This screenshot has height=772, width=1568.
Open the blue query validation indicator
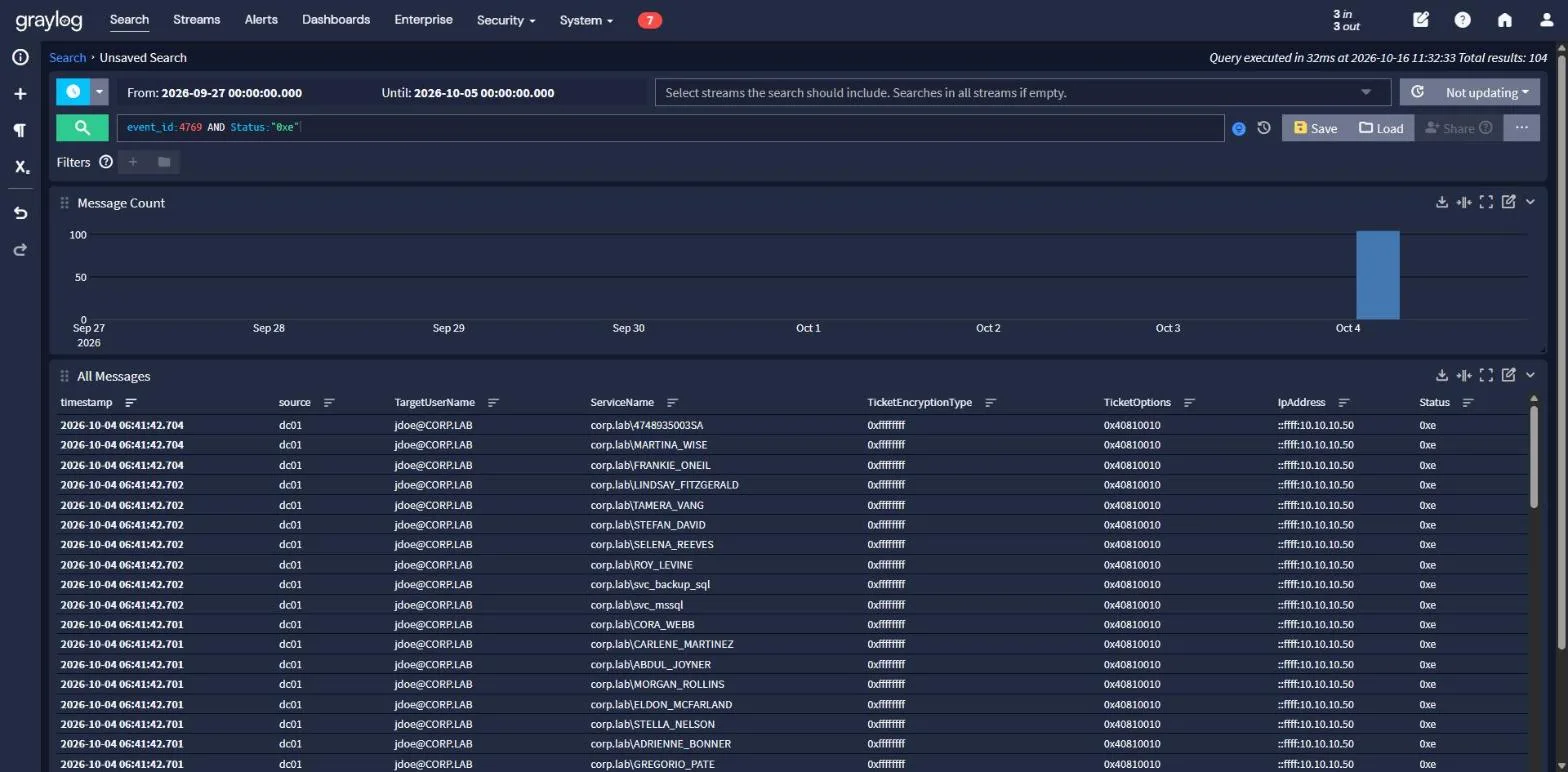(x=1239, y=128)
